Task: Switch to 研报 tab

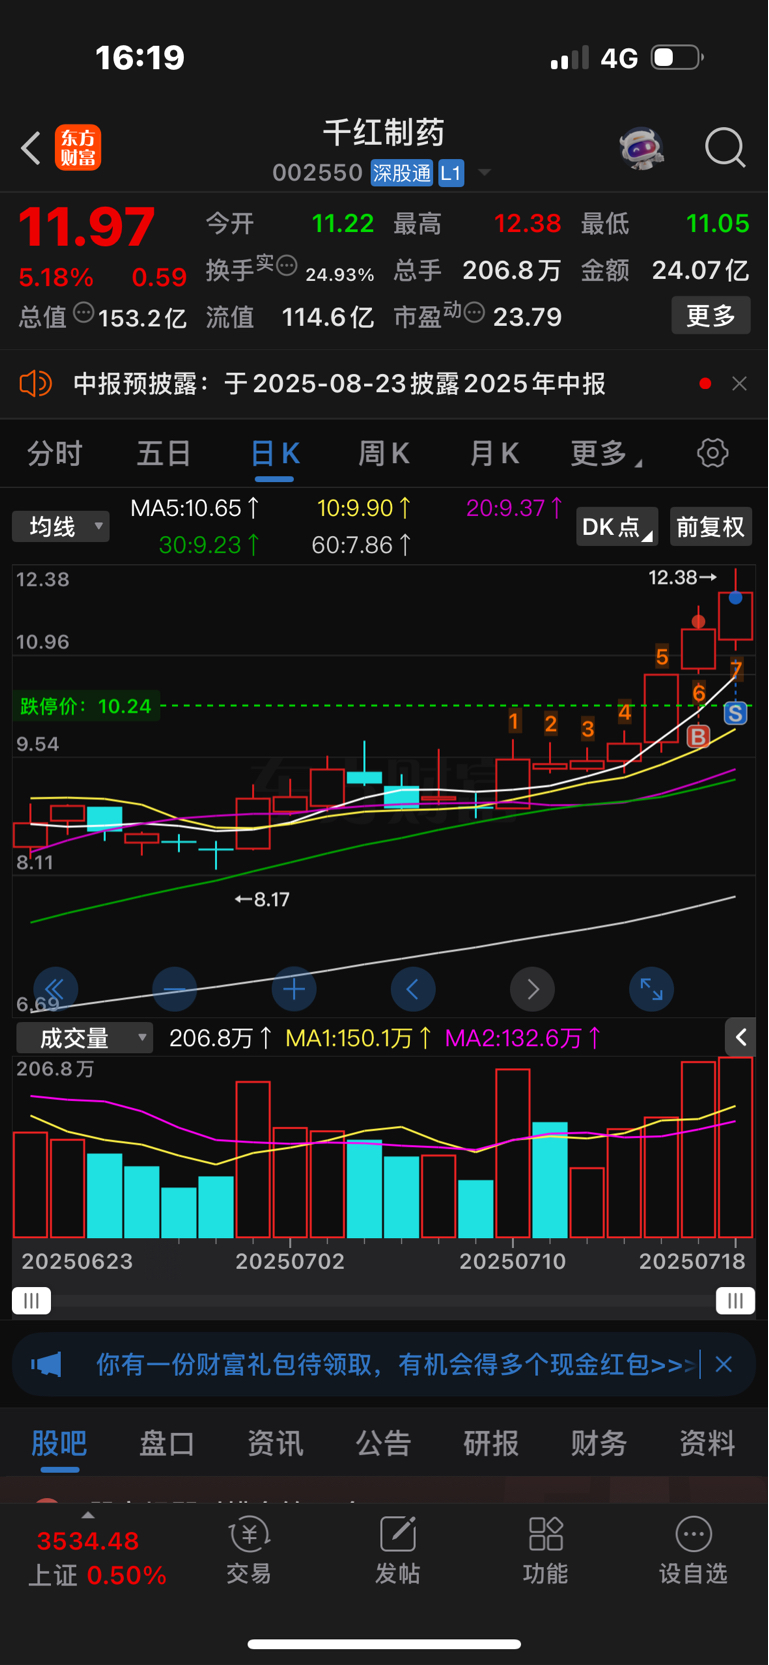Action: pos(491,1443)
